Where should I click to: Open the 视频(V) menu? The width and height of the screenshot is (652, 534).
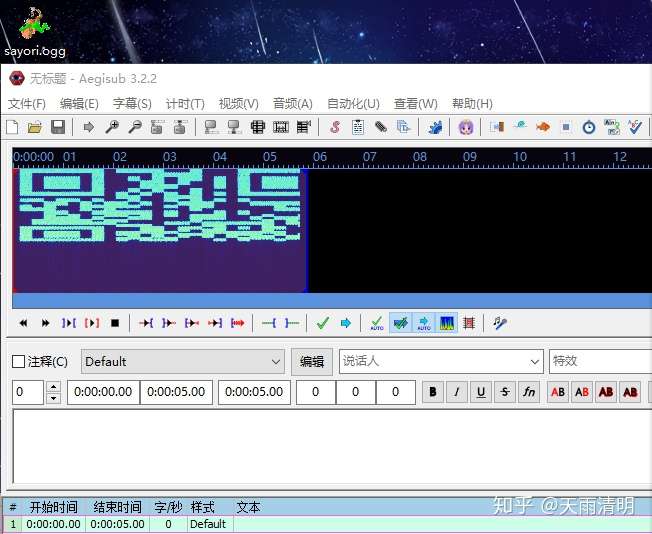pos(239,104)
